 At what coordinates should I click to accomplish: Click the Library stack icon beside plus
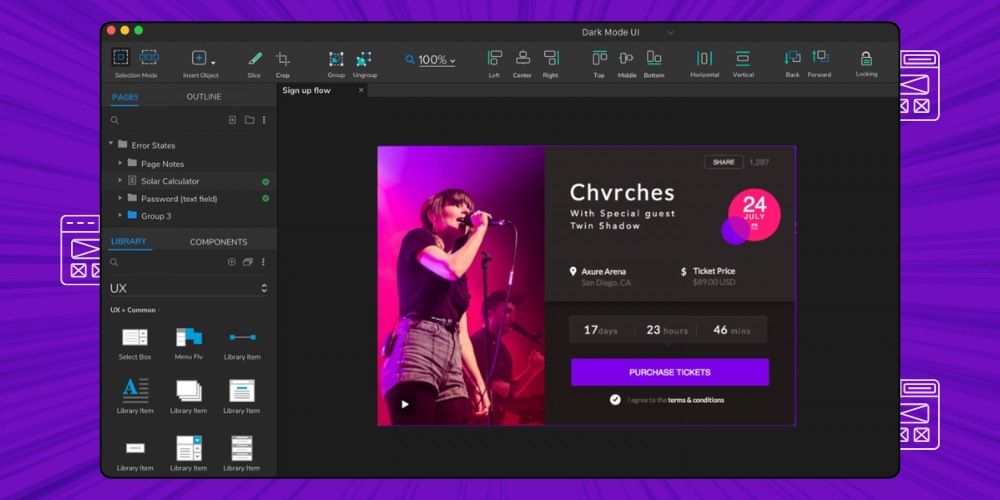pyautogui.click(x=247, y=262)
